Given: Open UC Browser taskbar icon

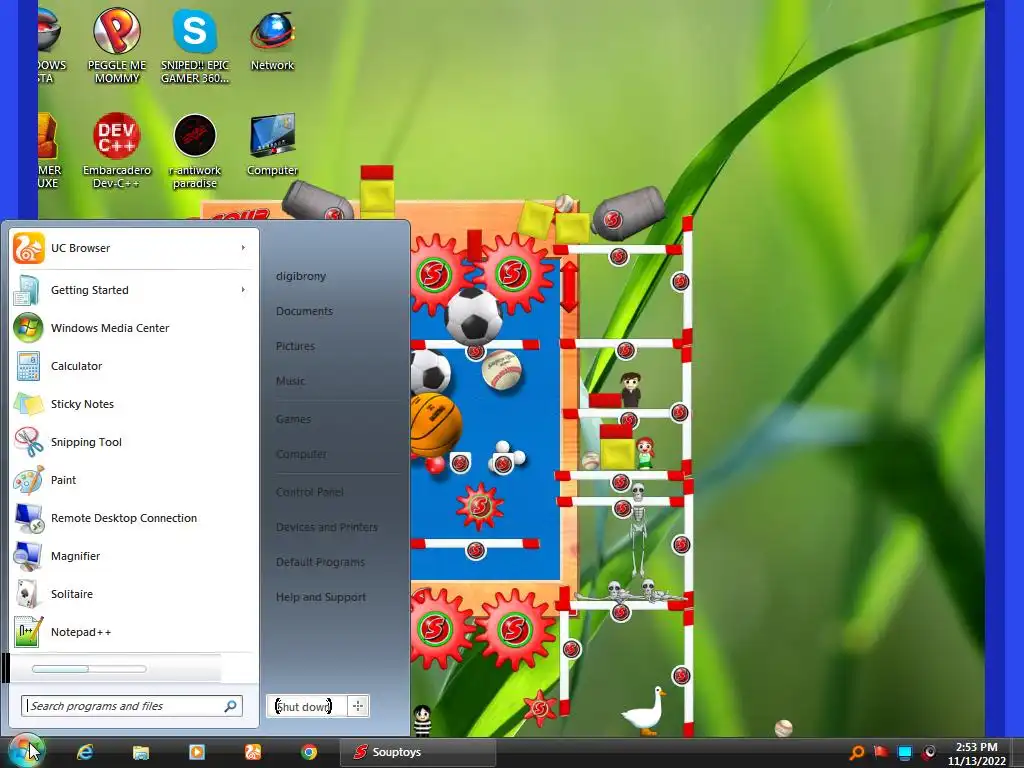Looking at the screenshot, I should click(x=253, y=752).
